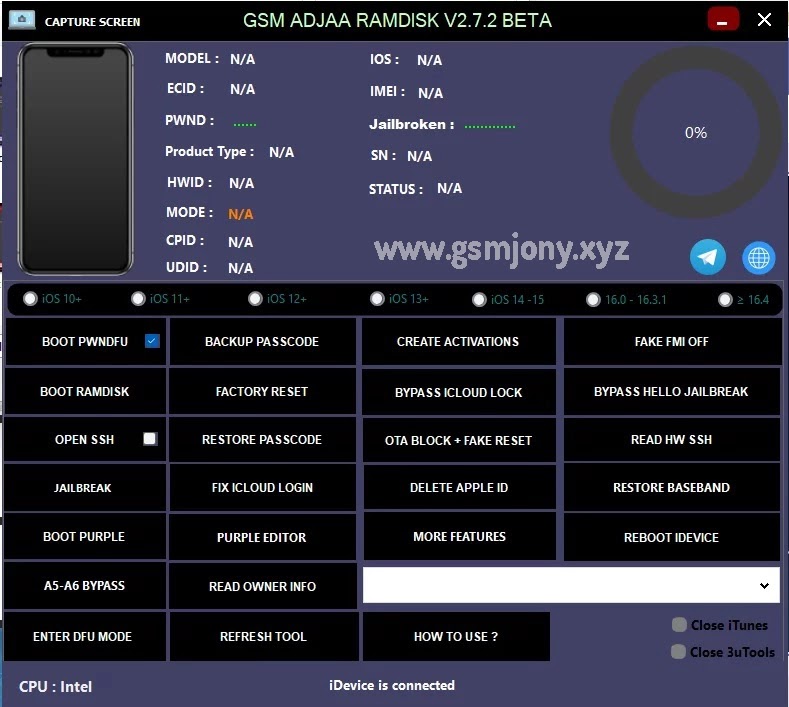The height and width of the screenshot is (707, 789).
Task: Click the 'CPU : Intel' status text
Action: pyautogui.click(x=55, y=687)
